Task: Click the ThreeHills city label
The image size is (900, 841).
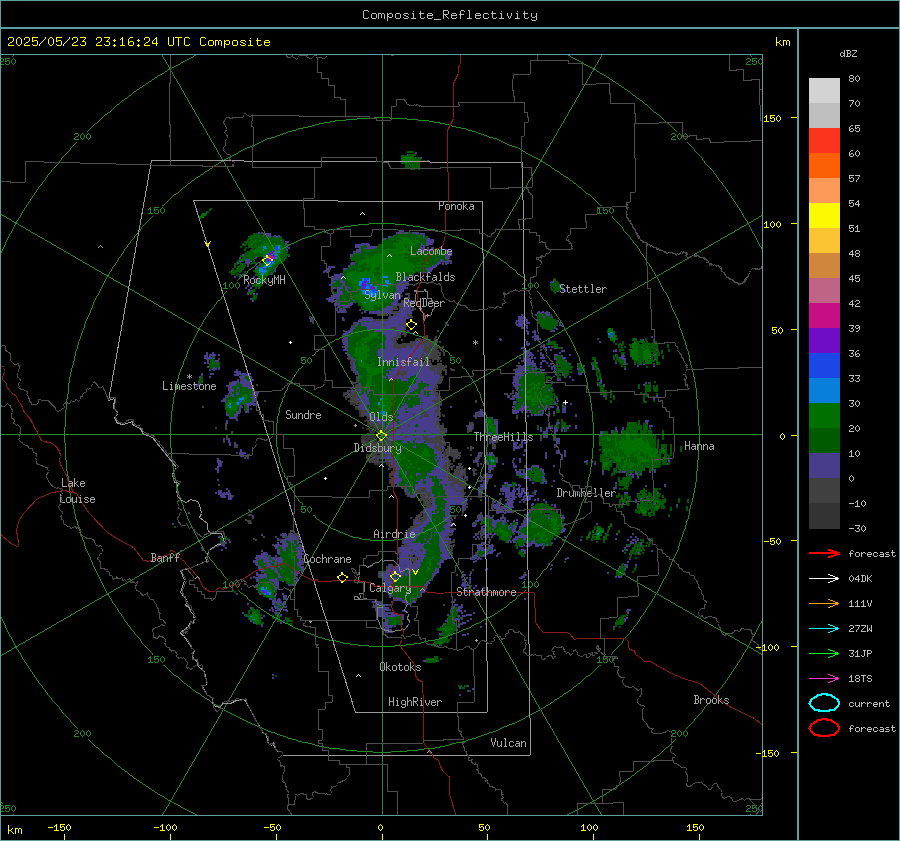Action: coord(503,437)
